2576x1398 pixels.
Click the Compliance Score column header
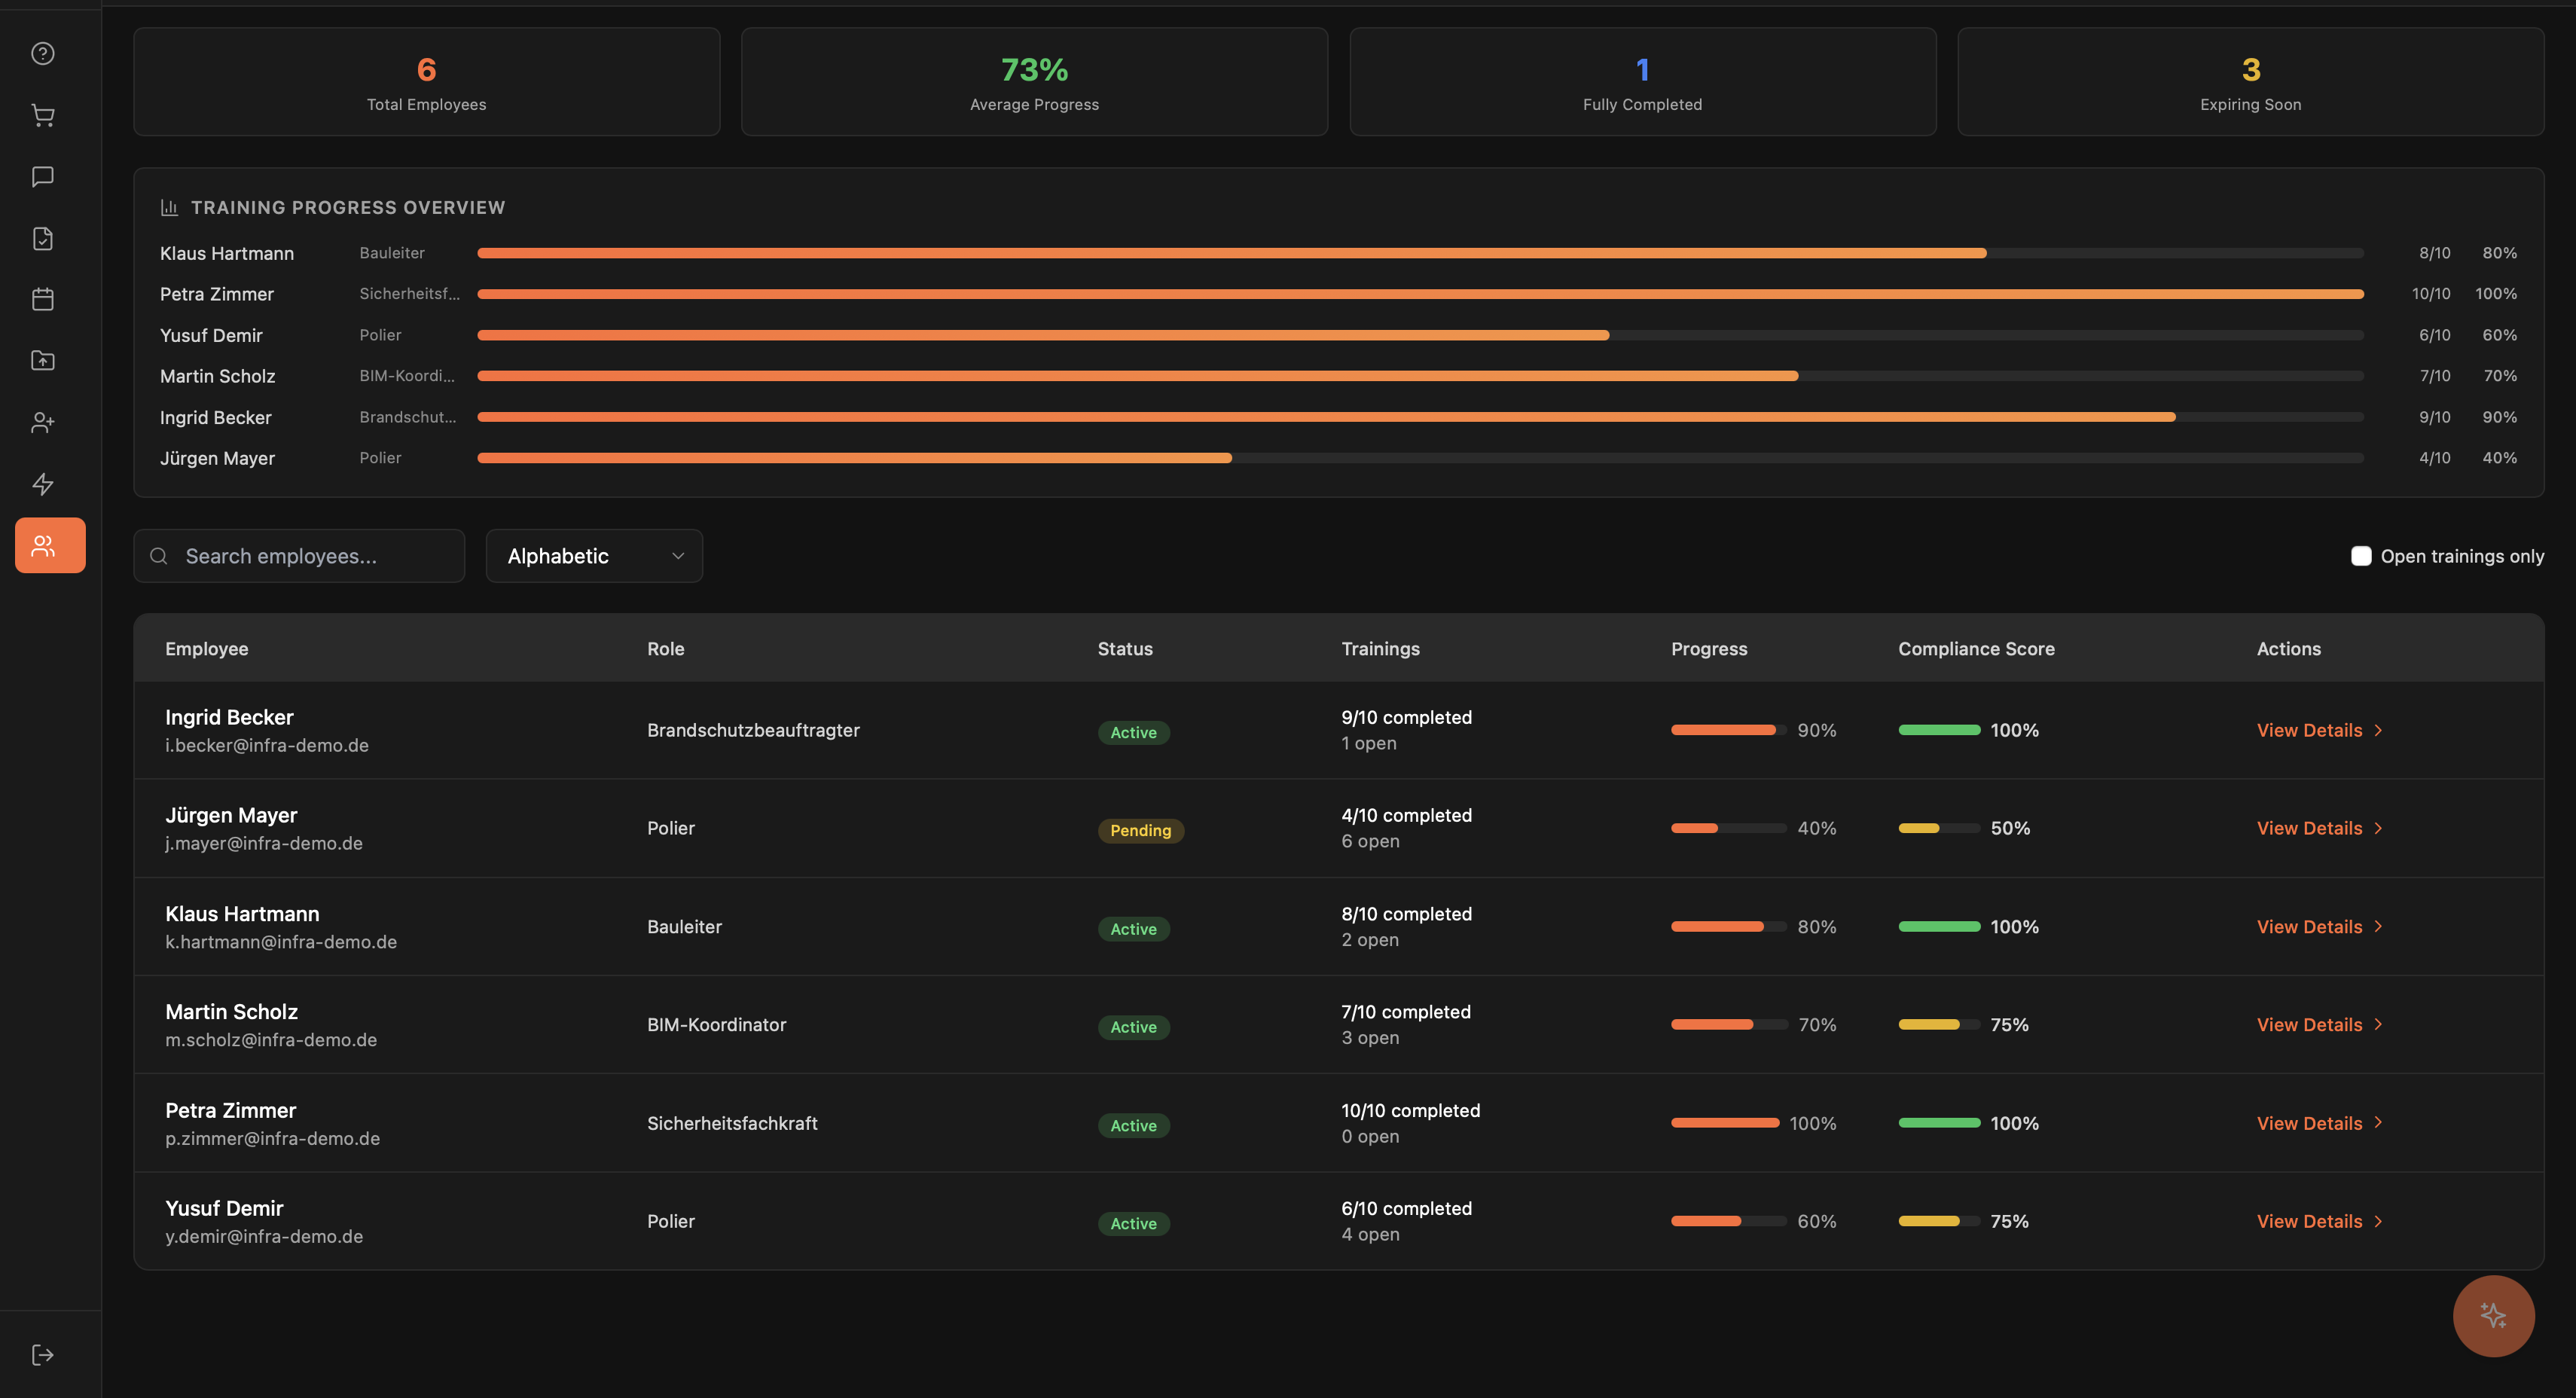pos(1976,649)
